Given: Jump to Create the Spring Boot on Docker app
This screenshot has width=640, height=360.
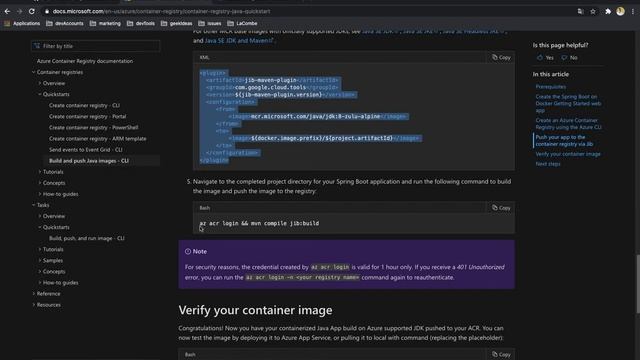Looking at the screenshot, I should click(x=568, y=104).
